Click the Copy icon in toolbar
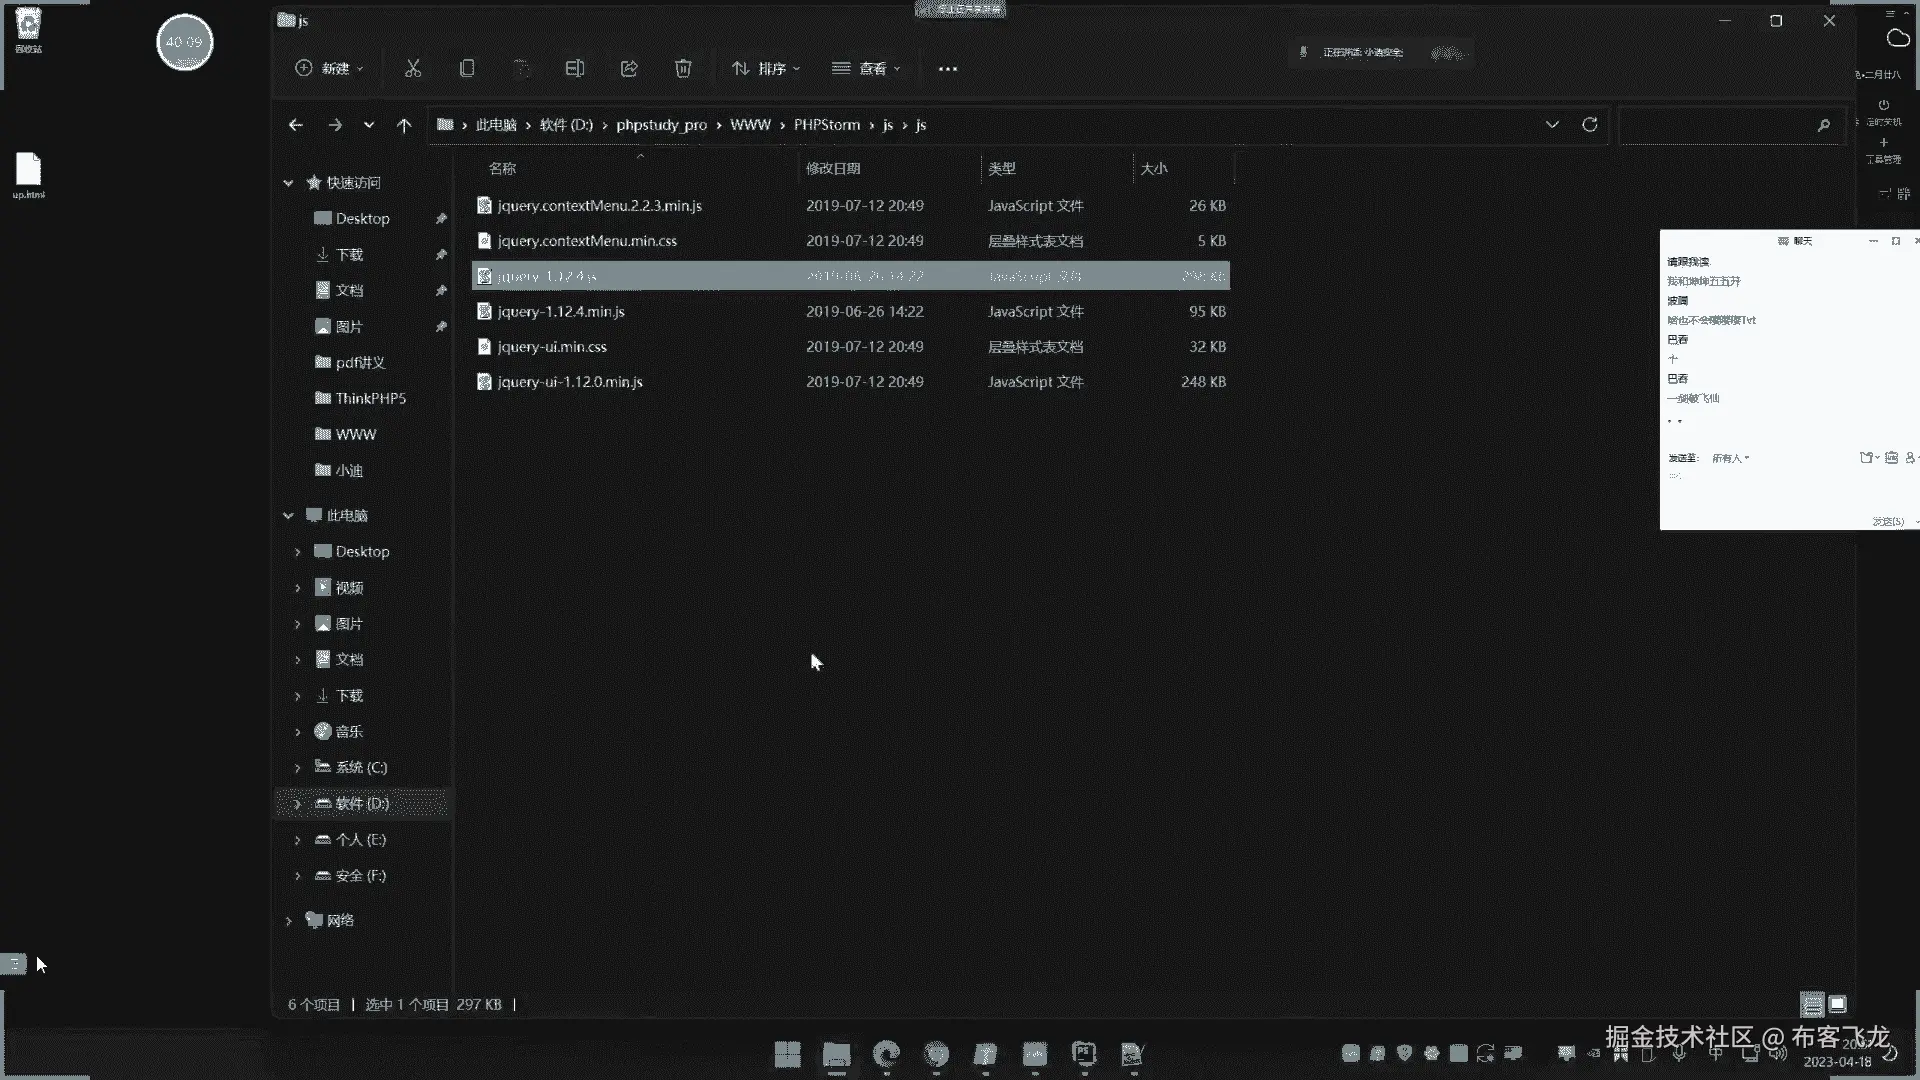 [467, 69]
